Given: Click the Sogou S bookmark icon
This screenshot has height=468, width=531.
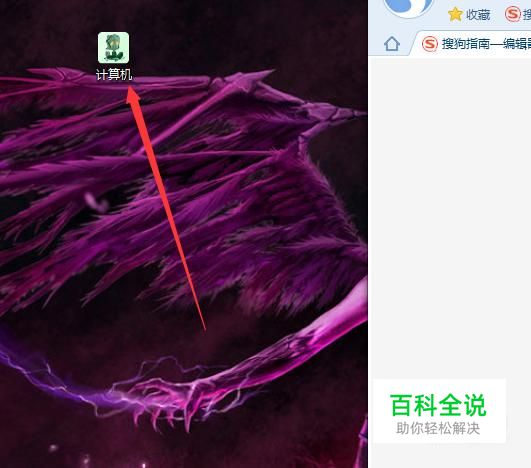Looking at the screenshot, I should [x=513, y=14].
